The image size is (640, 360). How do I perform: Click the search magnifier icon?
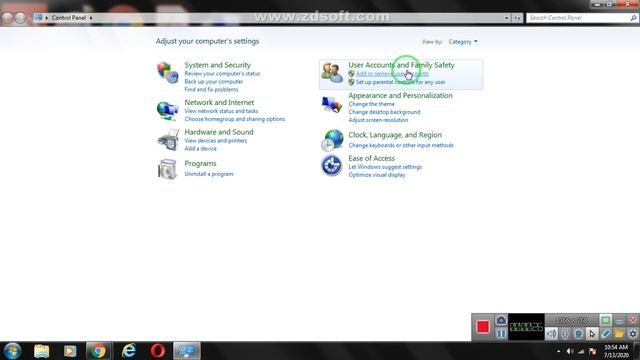pos(633,18)
